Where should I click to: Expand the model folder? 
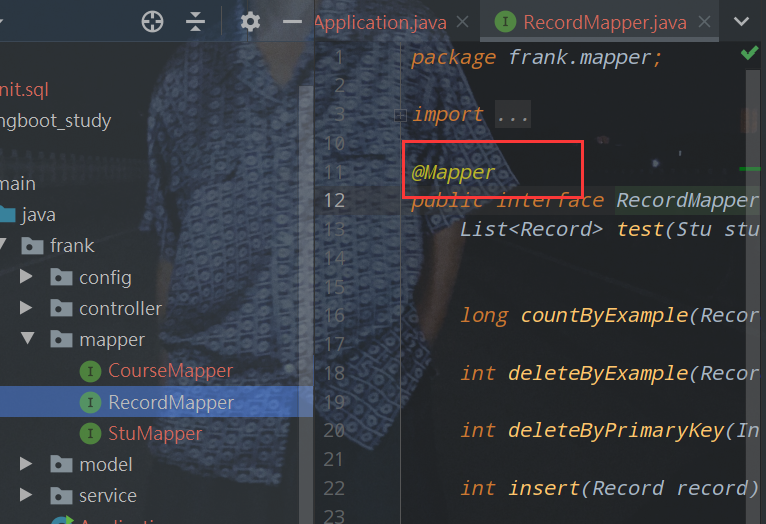(26, 464)
